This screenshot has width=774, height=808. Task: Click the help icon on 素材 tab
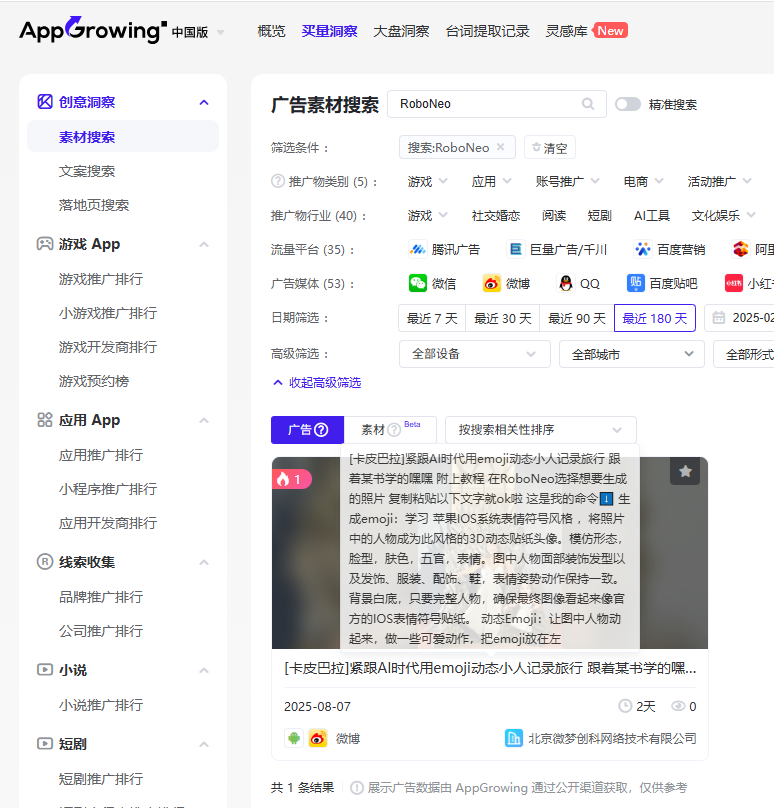[x=394, y=430]
